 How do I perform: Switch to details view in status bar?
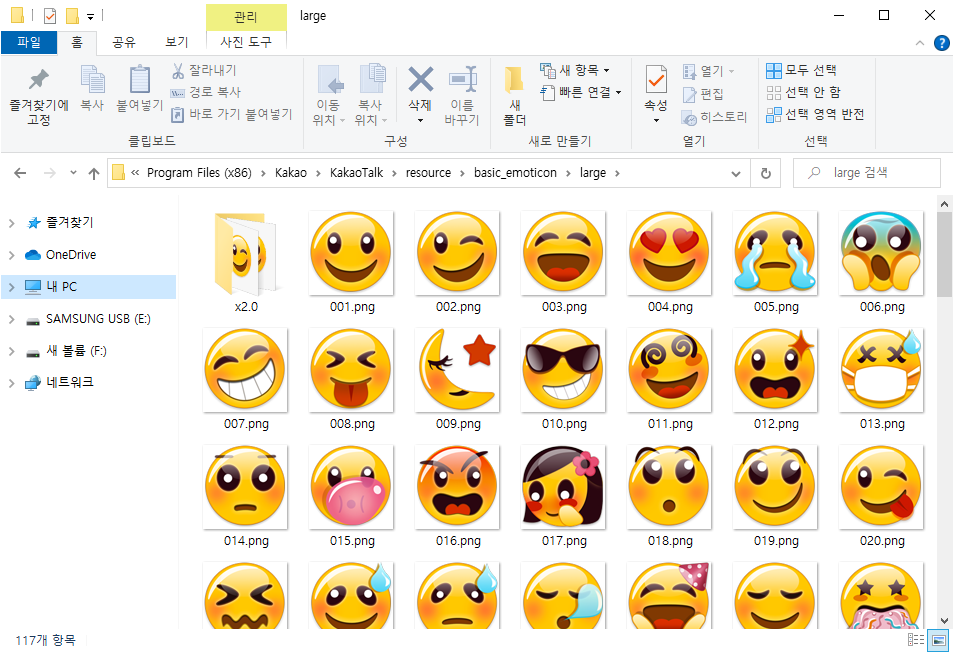pyautogui.click(x=916, y=640)
